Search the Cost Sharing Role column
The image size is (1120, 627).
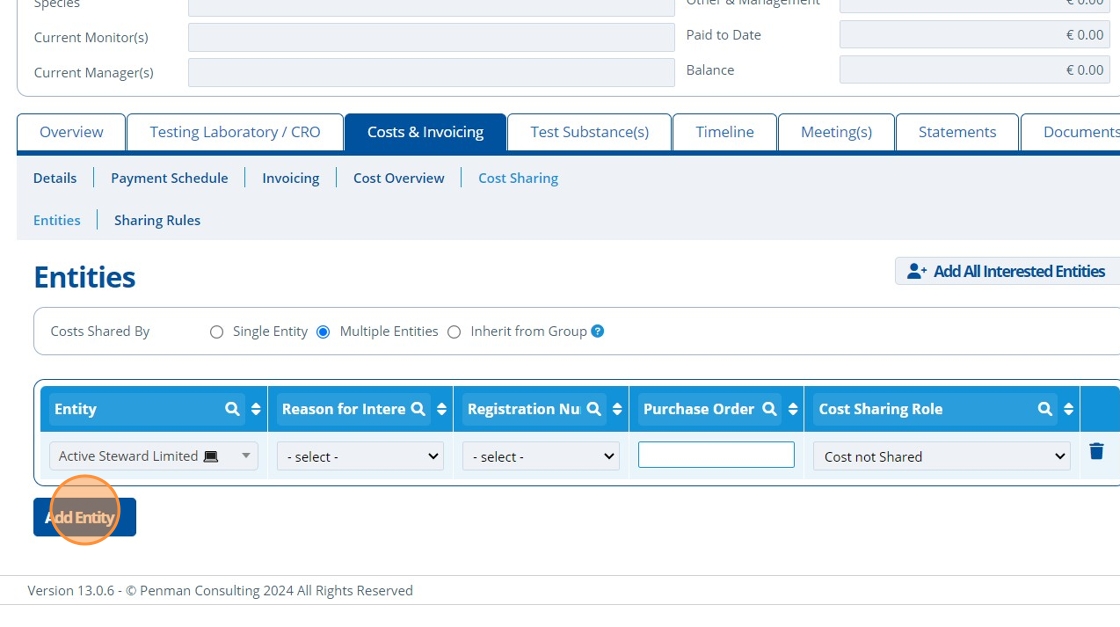coord(1045,409)
